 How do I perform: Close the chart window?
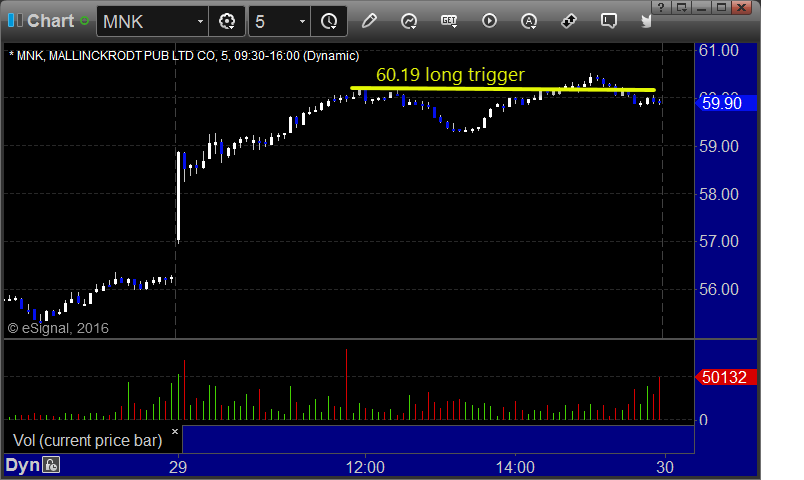(x=741, y=7)
